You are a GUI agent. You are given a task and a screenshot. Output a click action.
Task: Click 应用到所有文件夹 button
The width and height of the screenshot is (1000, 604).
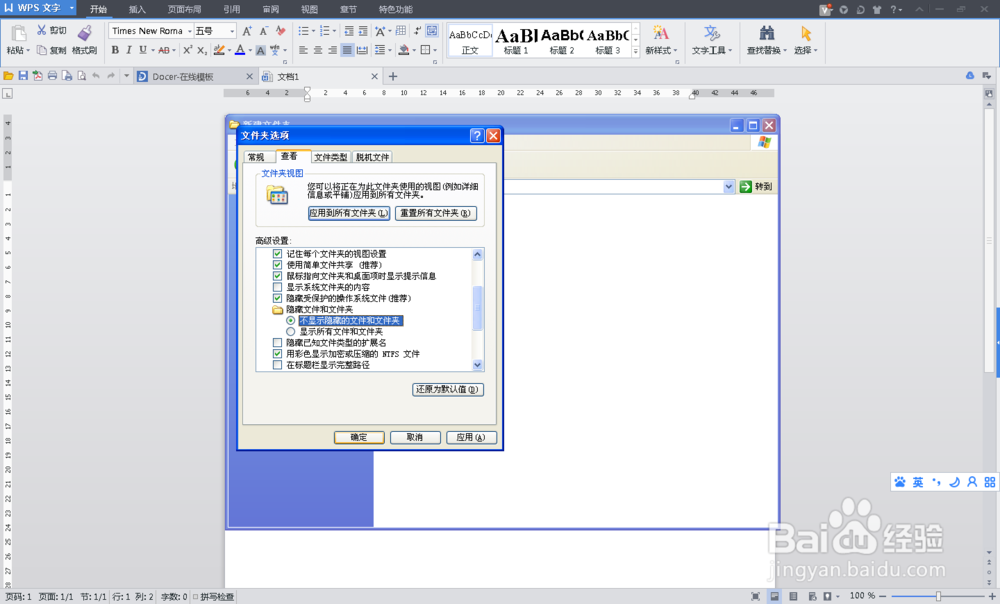pos(349,213)
